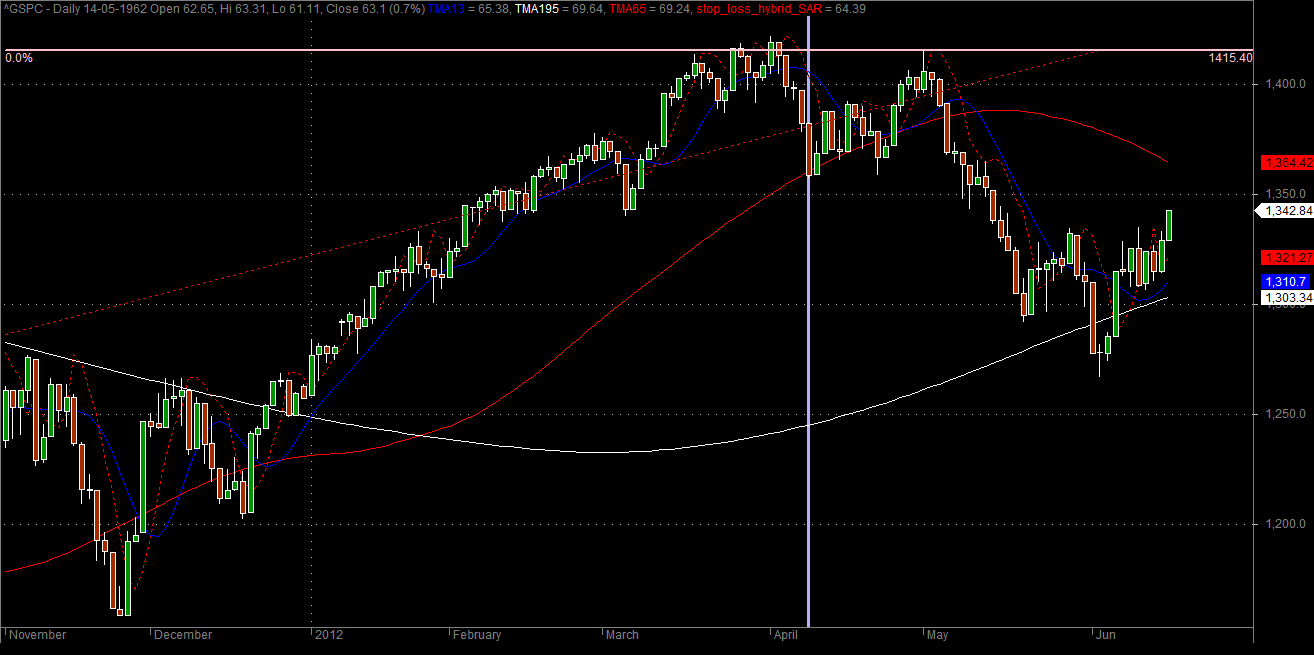Click the Jun label on the time axis
The height and width of the screenshot is (655, 1314).
point(1104,635)
